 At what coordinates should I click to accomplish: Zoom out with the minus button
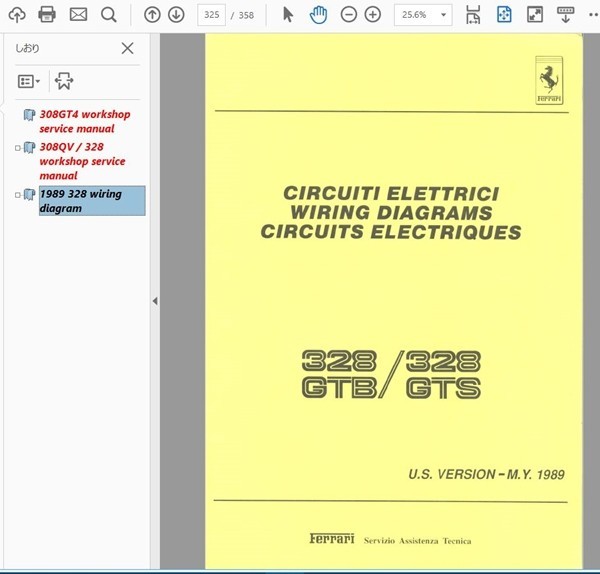click(349, 15)
